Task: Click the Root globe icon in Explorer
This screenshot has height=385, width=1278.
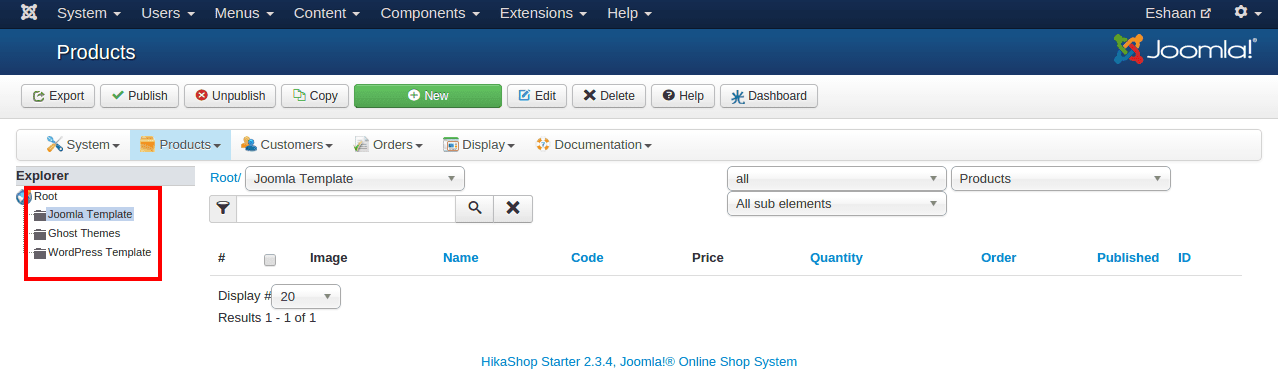Action: pyautogui.click(x=24, y=197)
